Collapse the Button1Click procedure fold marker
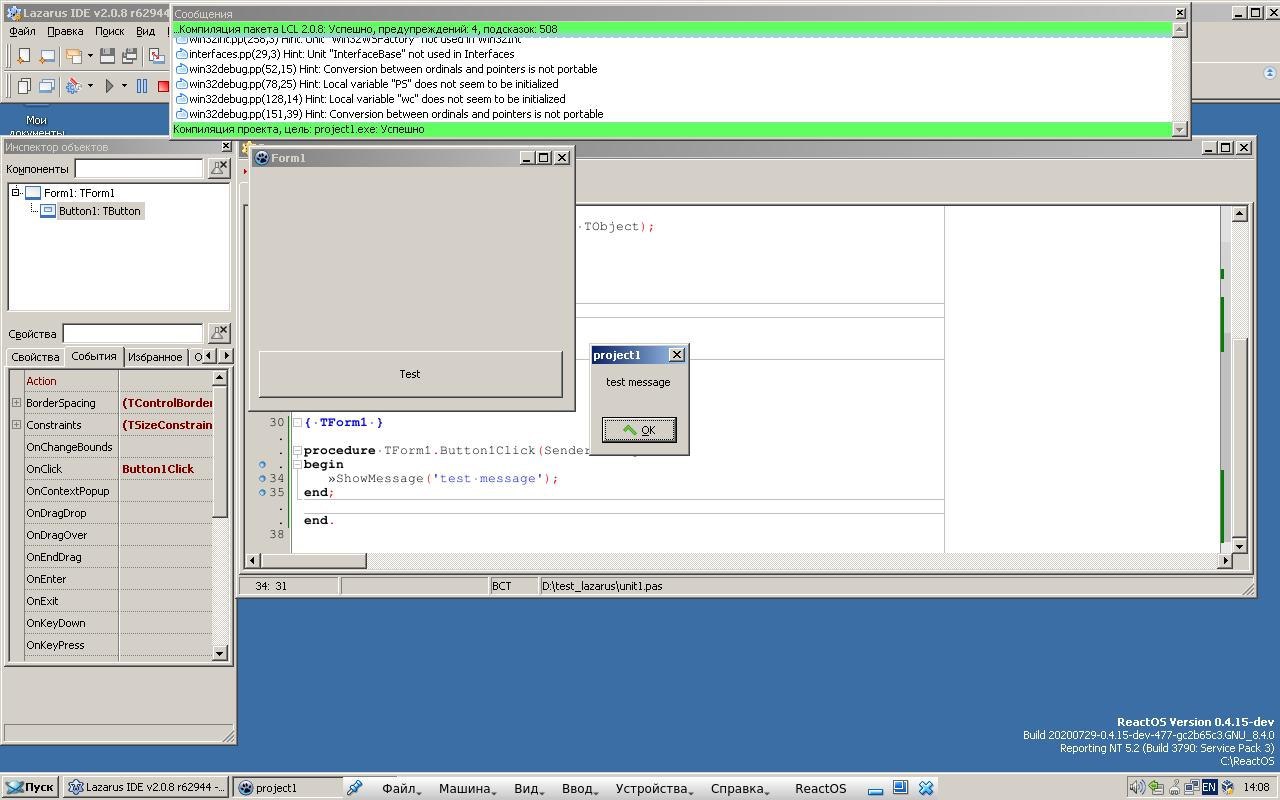Image resolution: width=1280 pixels, height=800 pixels. coord(297,451)
